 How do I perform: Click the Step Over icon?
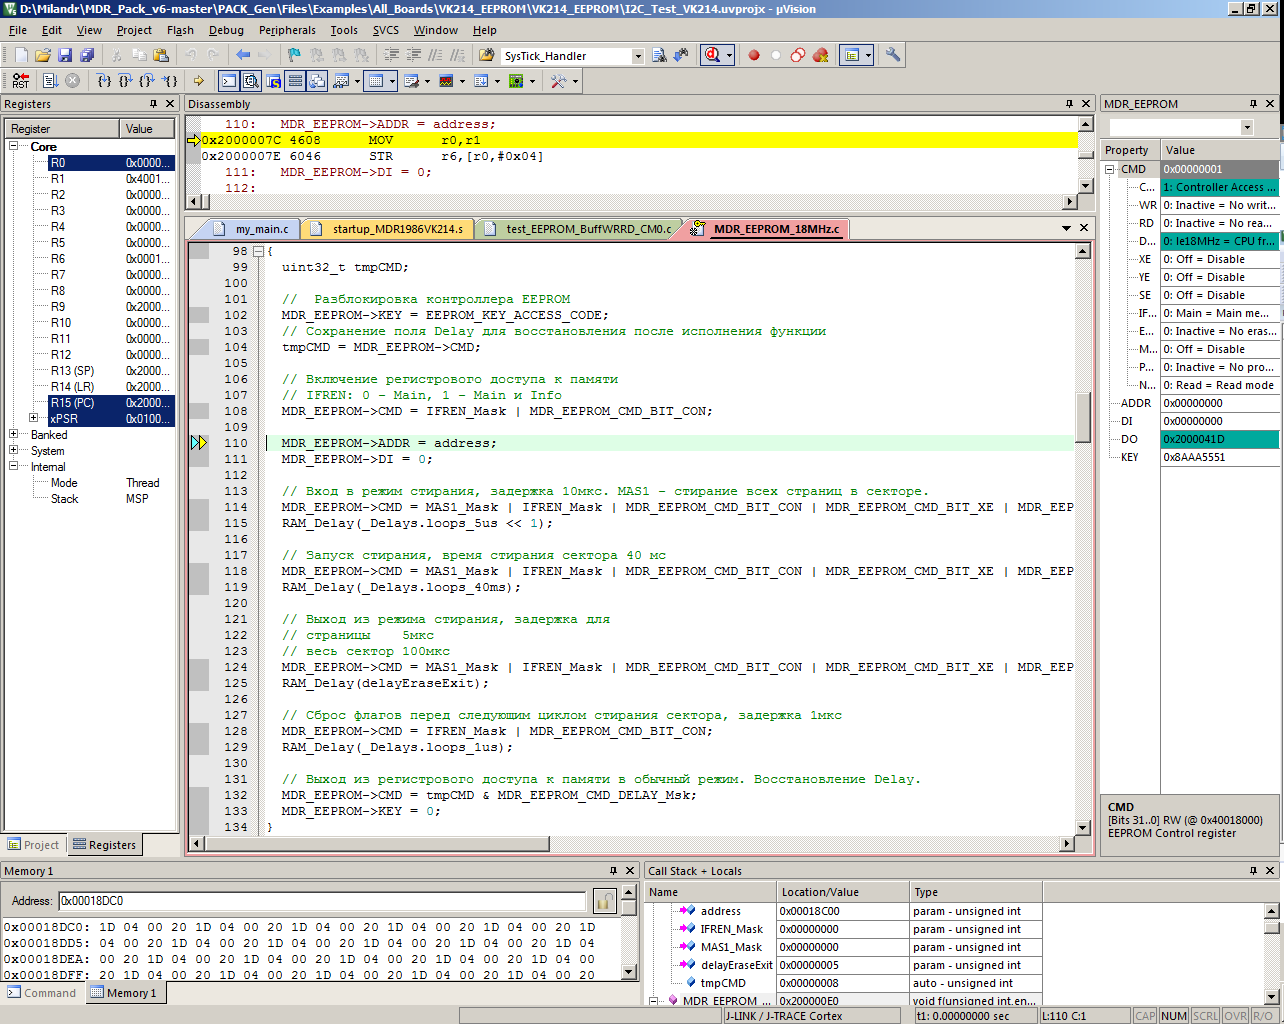click(x=125, y=81)
